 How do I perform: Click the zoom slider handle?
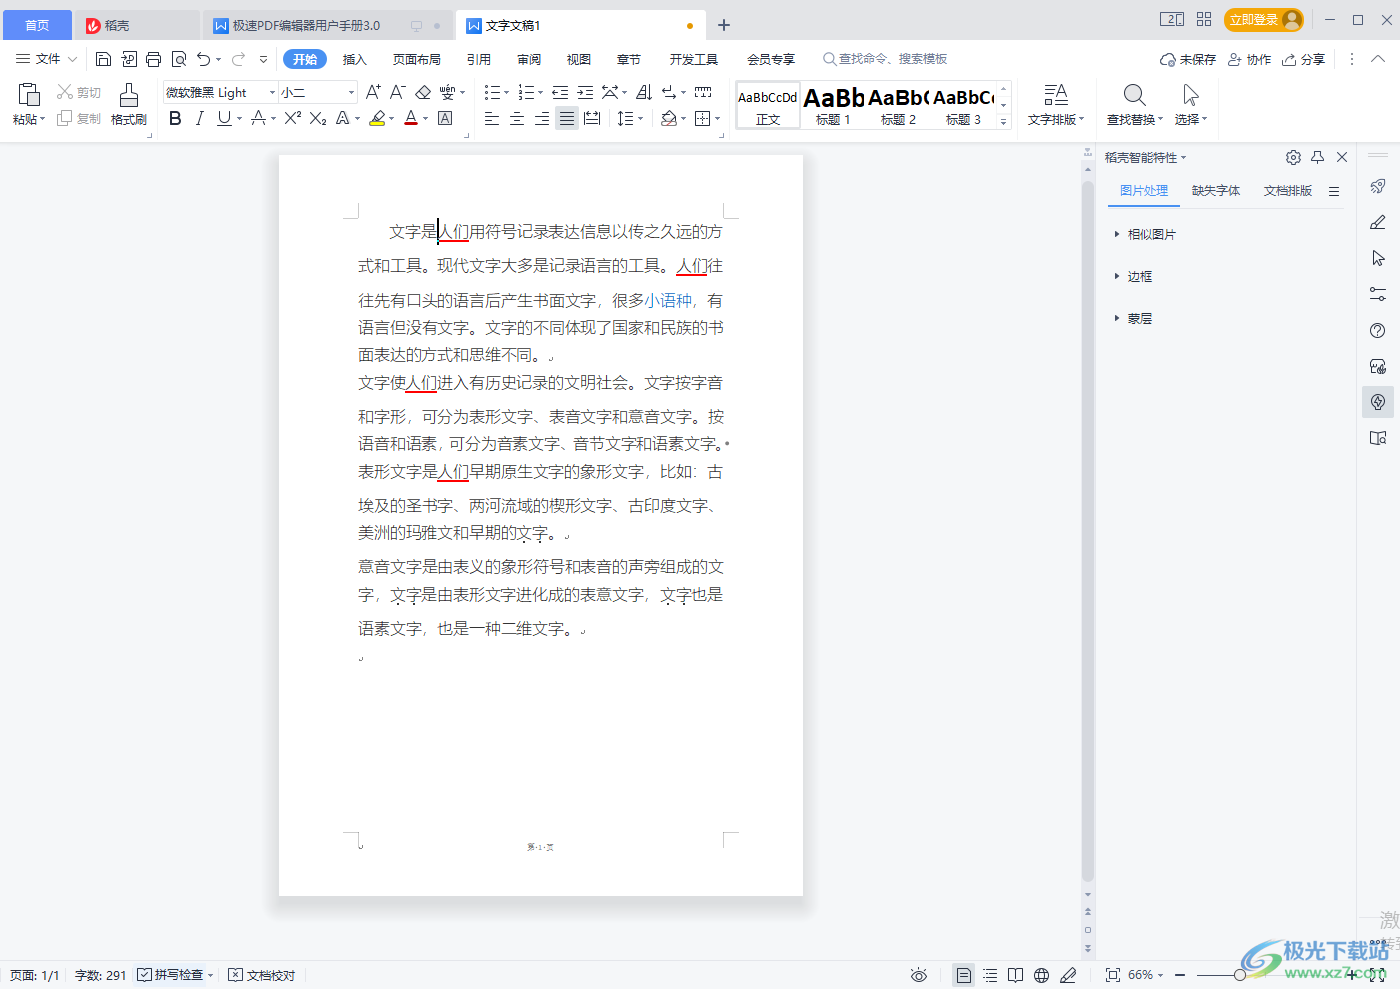click(x=1240, y=975)
